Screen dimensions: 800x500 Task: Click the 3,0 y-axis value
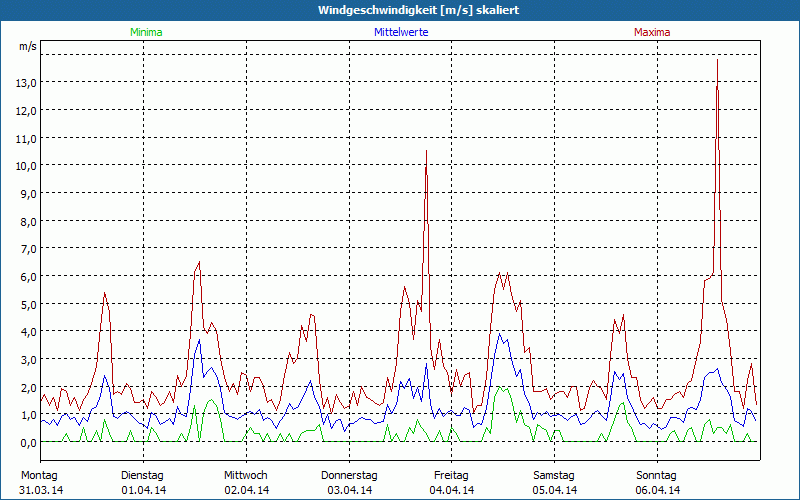[28, 360]
